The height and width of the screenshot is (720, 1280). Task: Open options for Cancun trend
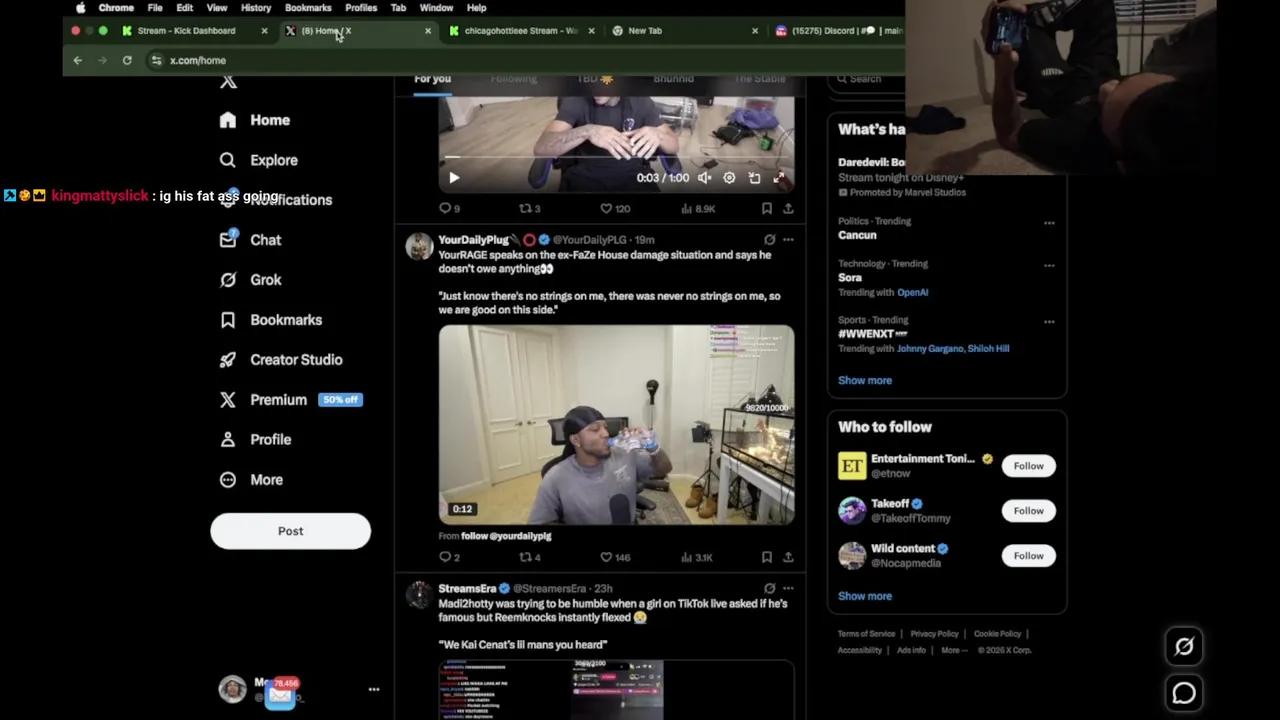coord(1049,223)
